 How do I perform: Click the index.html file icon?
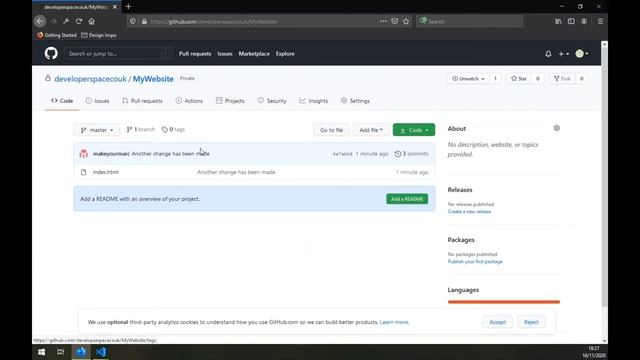coord(84,172)
